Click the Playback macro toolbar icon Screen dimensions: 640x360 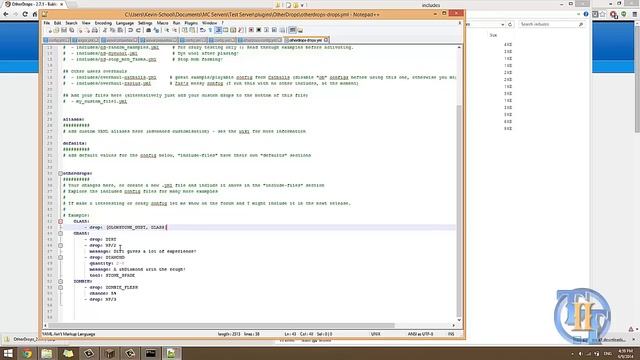tap(267, 30)
